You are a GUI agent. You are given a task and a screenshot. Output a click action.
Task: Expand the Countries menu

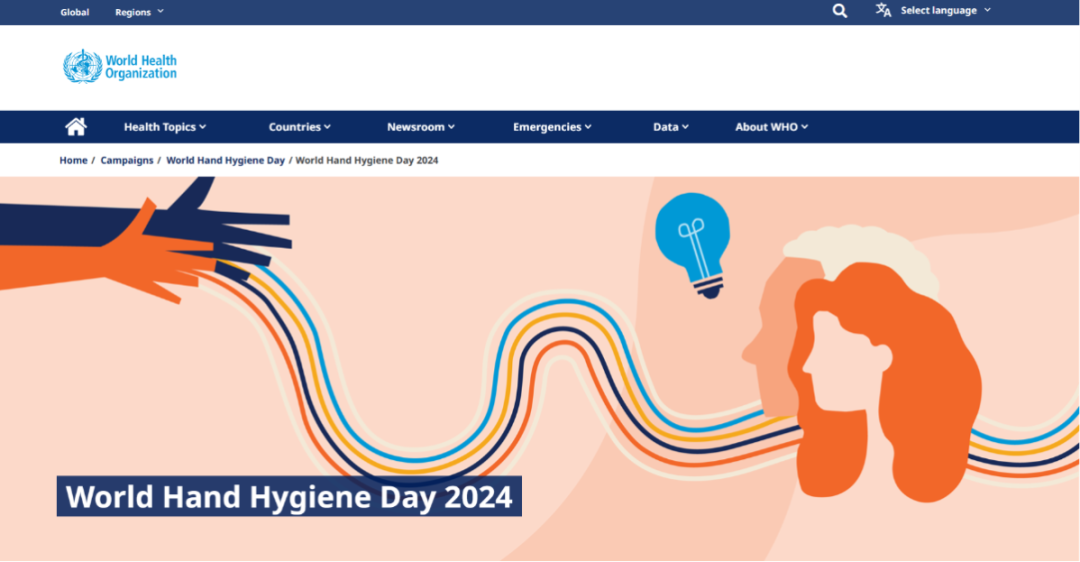(x=300, y=127)
